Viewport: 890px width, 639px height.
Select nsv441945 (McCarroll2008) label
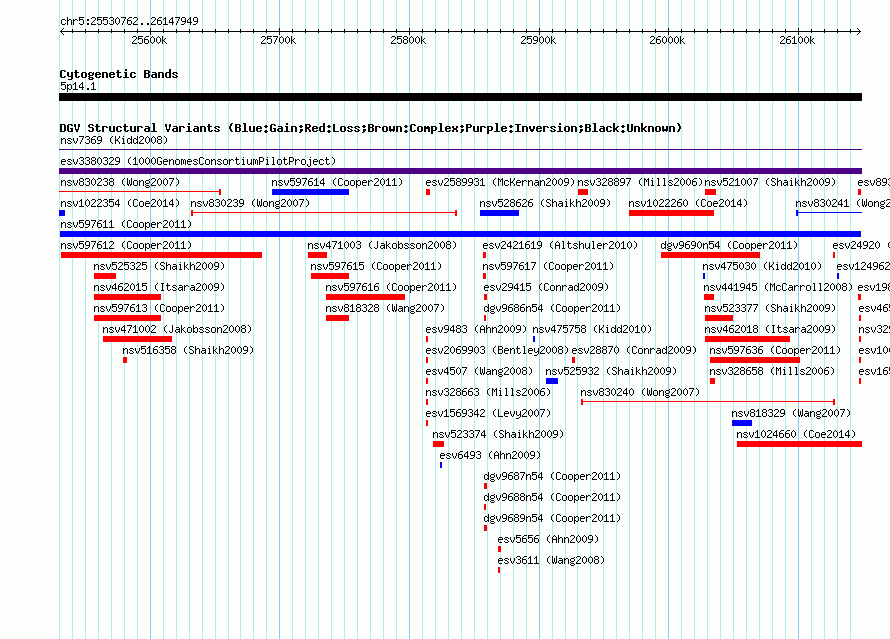pyautogui.click(x=778, y=287)
